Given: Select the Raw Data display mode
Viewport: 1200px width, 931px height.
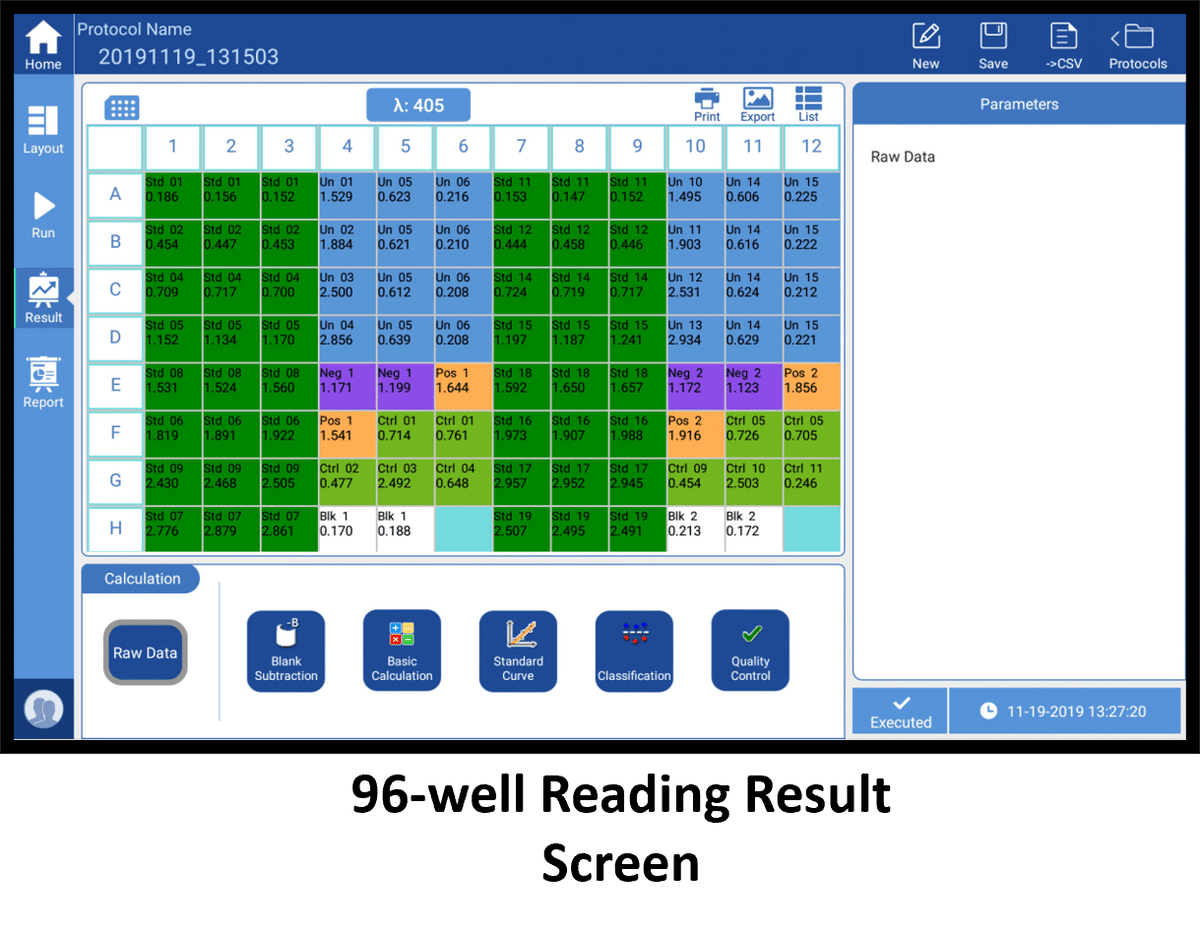Looking at the screenshot, I should tap(144, 652).
